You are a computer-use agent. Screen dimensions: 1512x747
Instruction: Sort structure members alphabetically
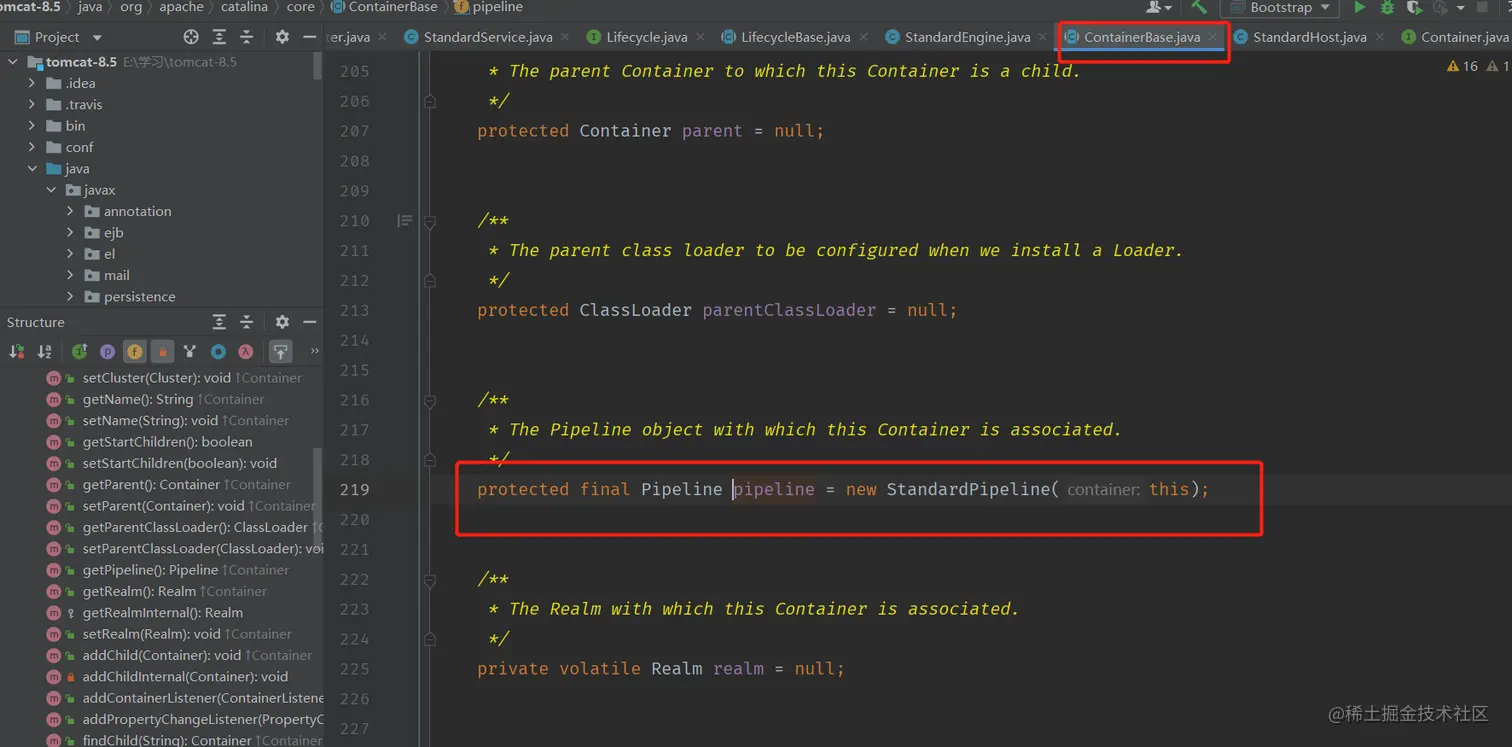point(44,351)
